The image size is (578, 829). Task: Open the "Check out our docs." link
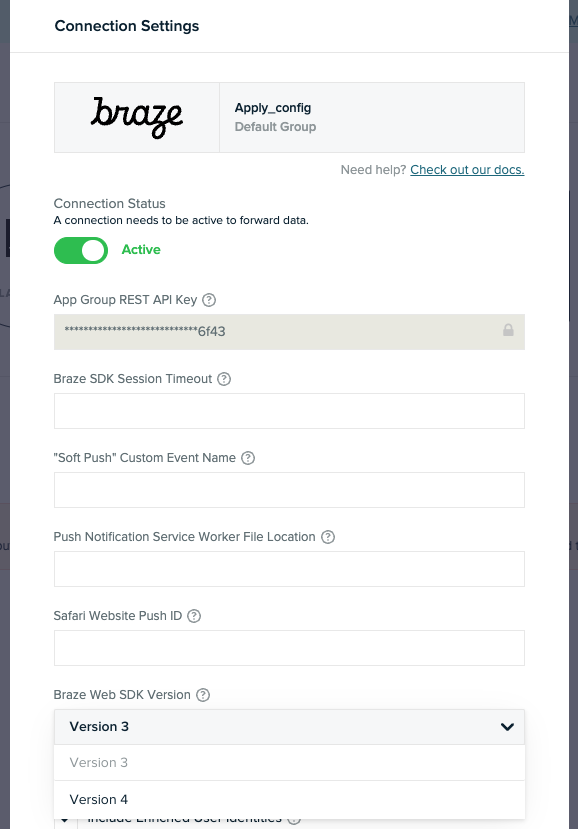tap(466, 170)
